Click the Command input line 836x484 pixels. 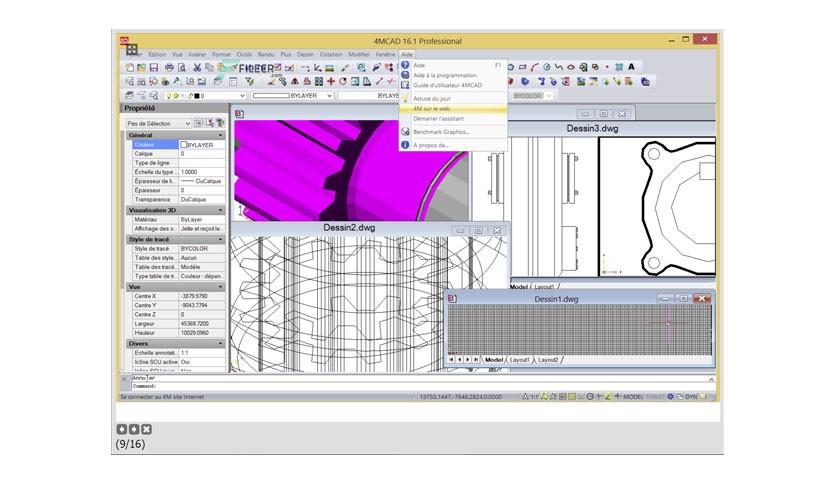(x=419, y=386)
